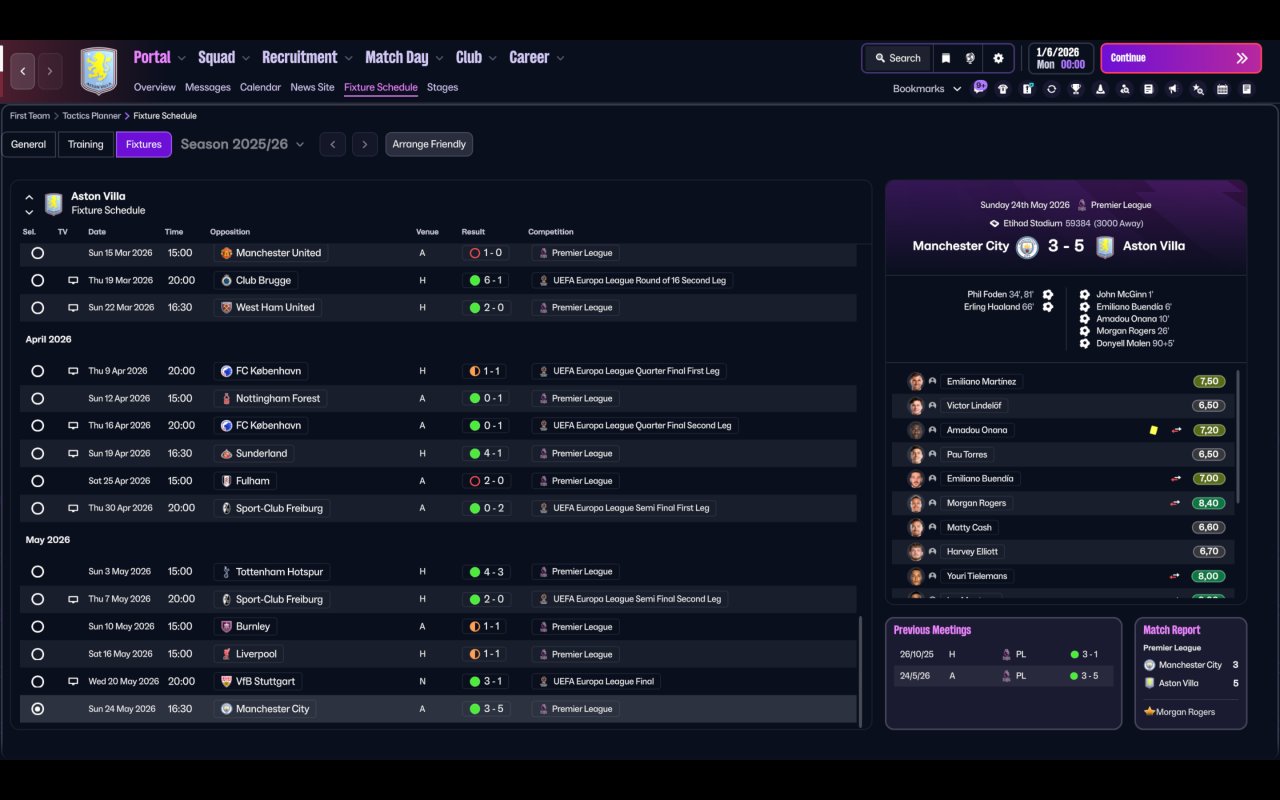Click the date 1/6/2026 Mon display
The height and width of the screenshot is (800, 1280).
click(1060, 58)
